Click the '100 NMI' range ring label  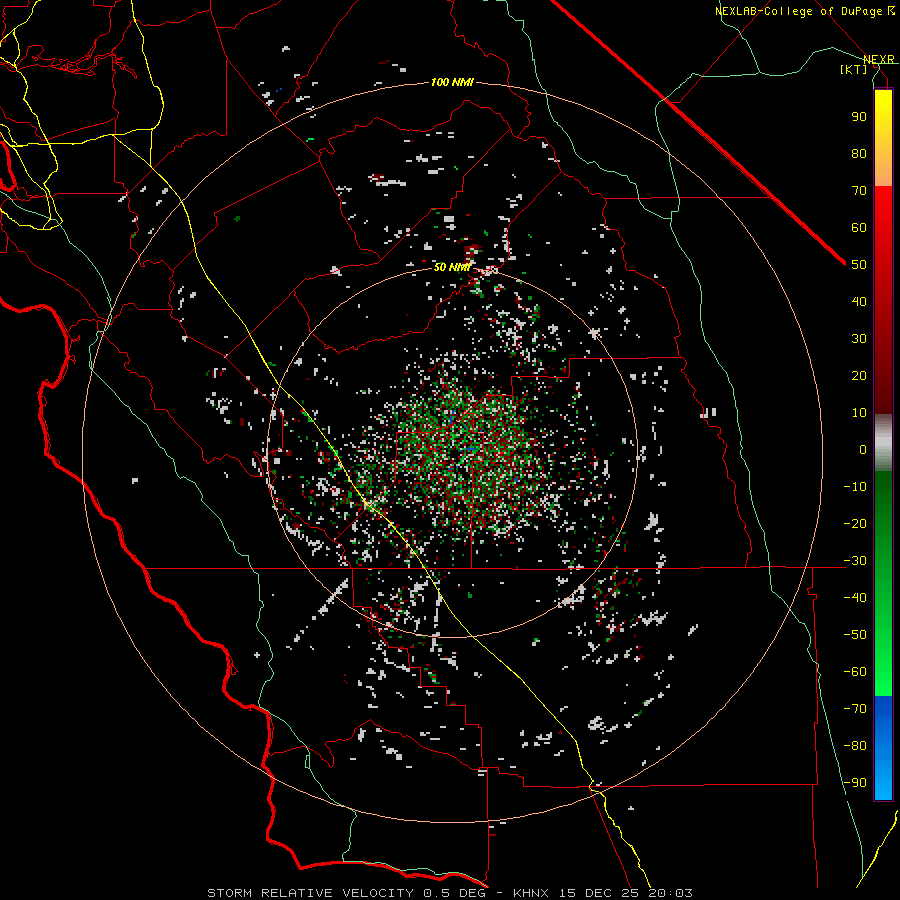point(452,83)
